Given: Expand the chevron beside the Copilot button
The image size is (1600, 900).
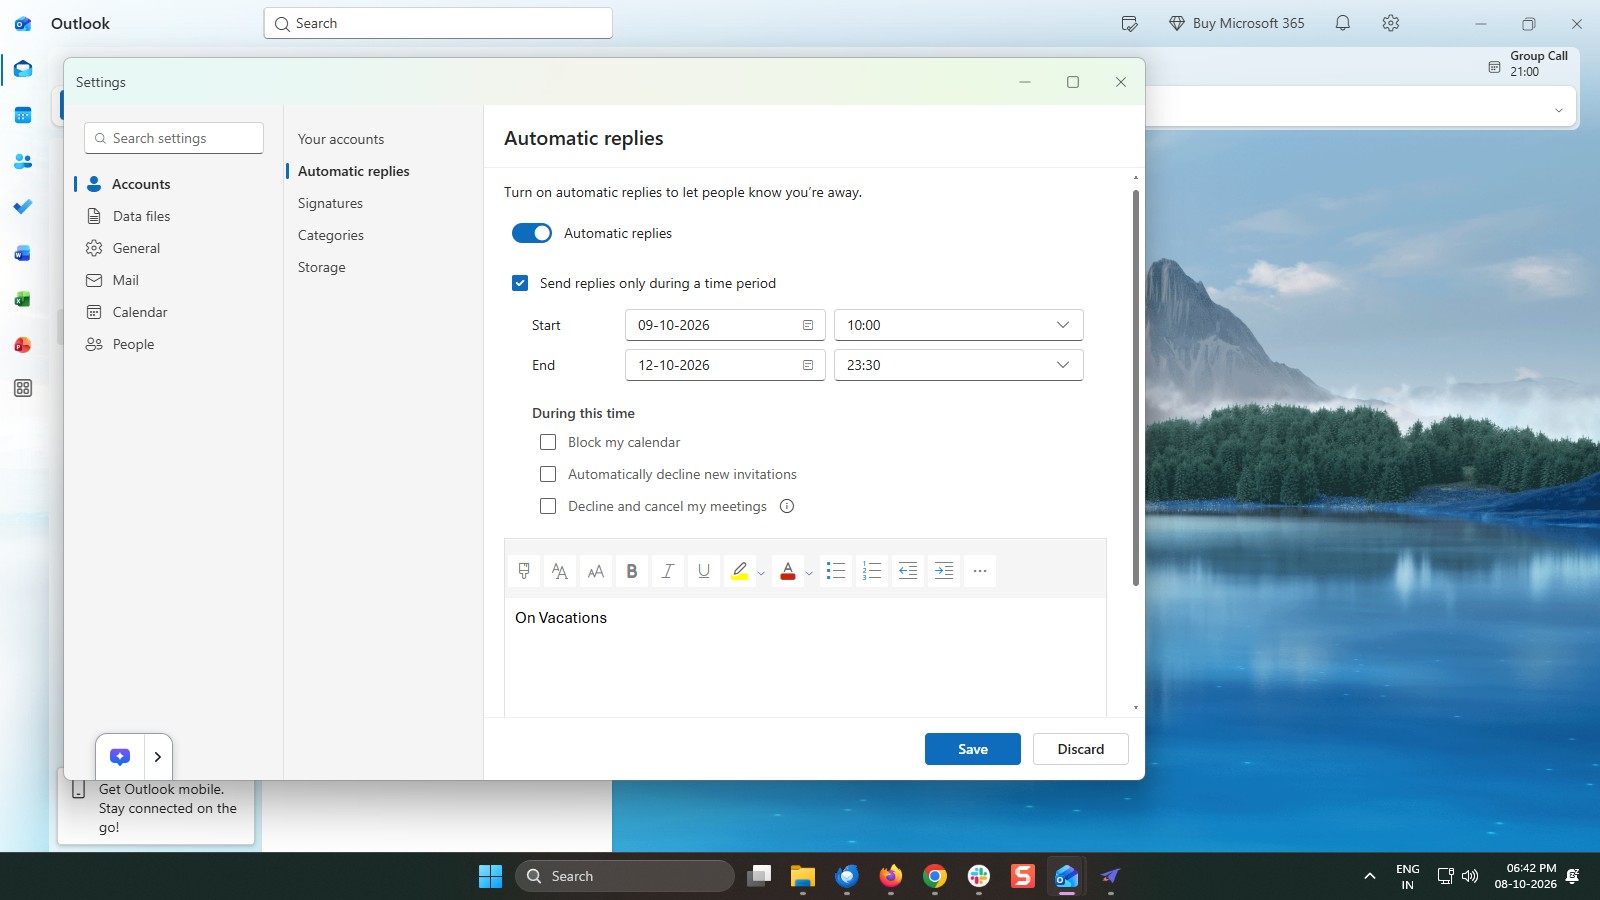Looking at the screenshot, I should point(158,757).
